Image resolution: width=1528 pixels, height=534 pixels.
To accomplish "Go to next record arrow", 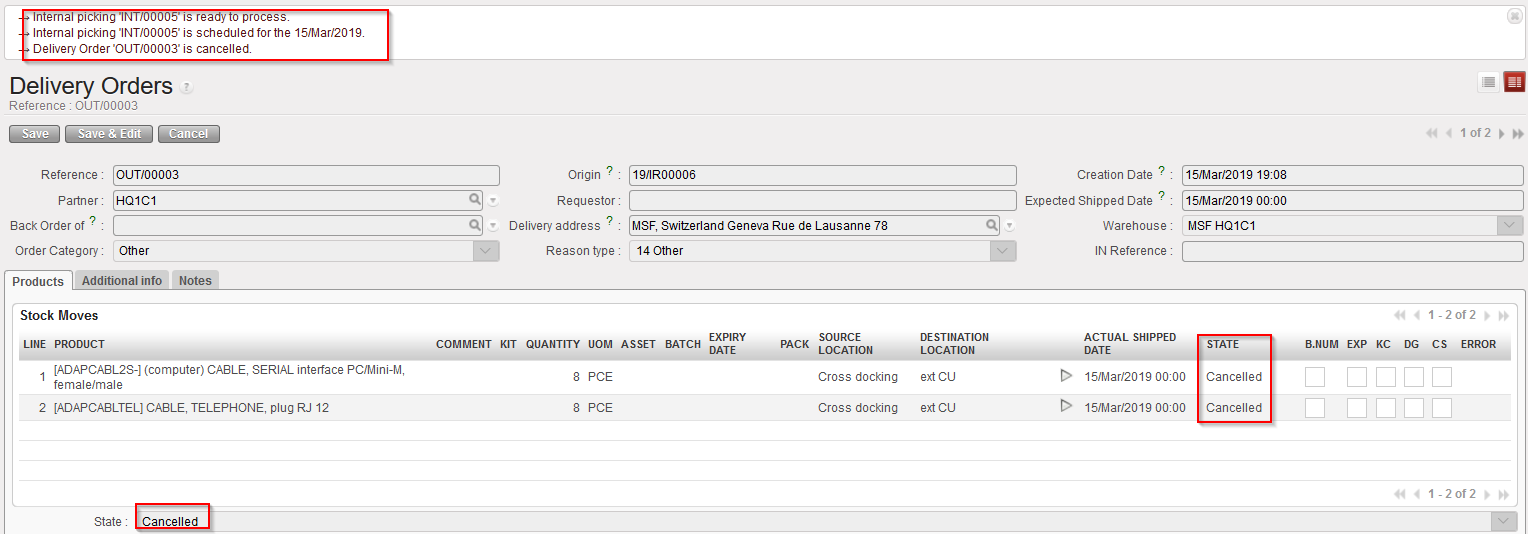I will tap(1503, 134).
